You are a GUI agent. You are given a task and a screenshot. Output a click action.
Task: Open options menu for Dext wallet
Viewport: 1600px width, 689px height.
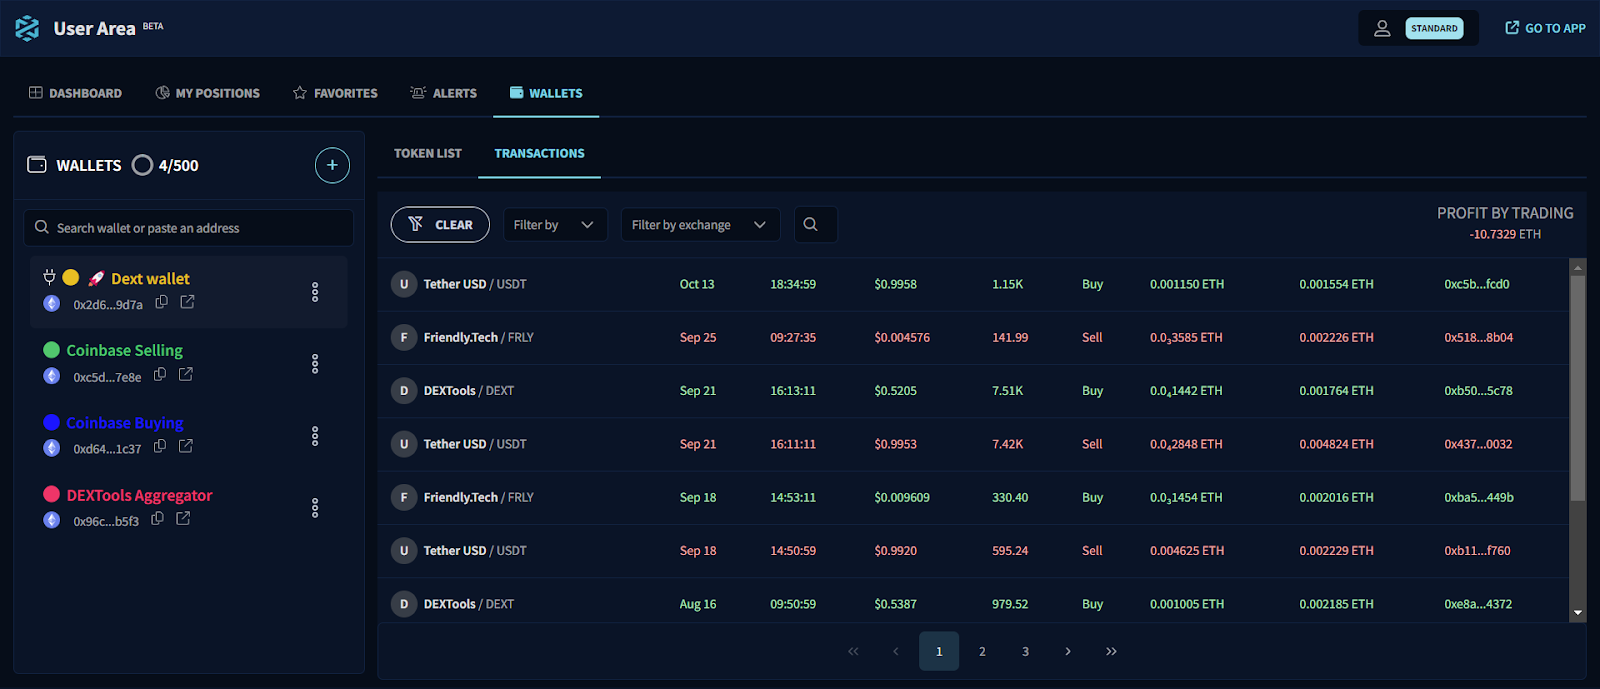[x=315, y=292]
